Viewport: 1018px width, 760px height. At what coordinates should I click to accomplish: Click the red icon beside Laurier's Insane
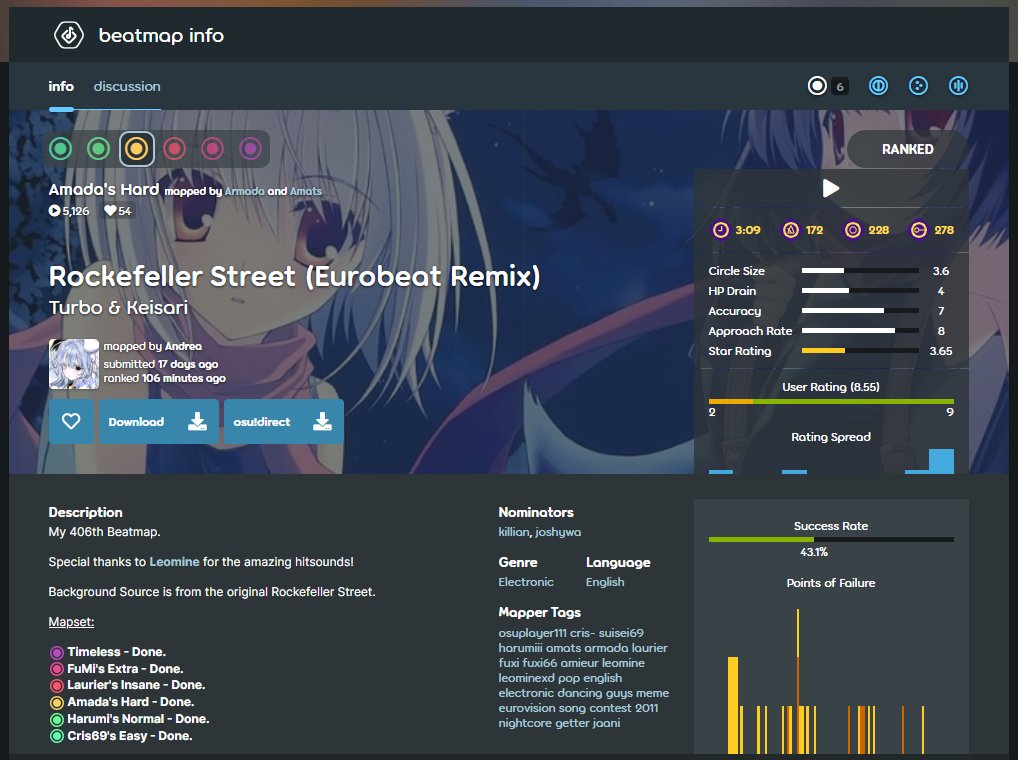56,685
